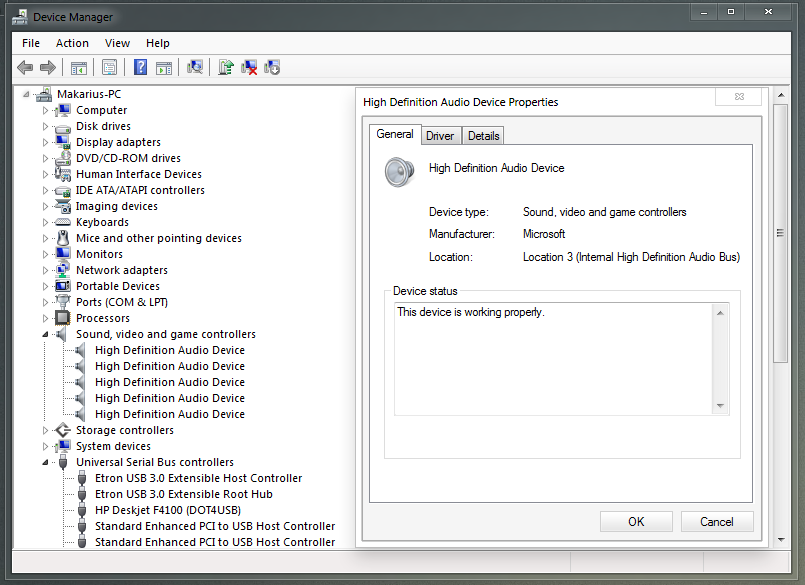This screenshot has width=805, height=585.
Task: Click Scan for hardware changes icon
Action: pos(195,67)
